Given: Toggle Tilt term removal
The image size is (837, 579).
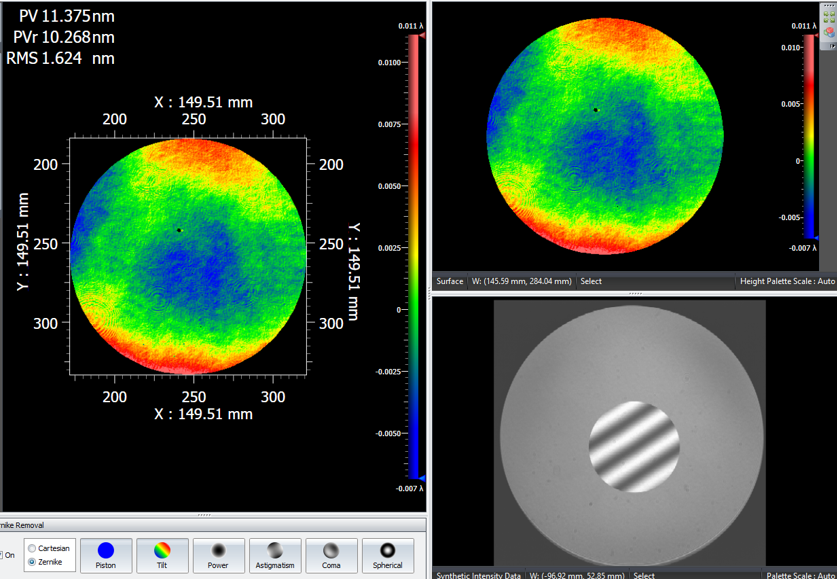Looking at the screenshot, I should coord(162,555).
